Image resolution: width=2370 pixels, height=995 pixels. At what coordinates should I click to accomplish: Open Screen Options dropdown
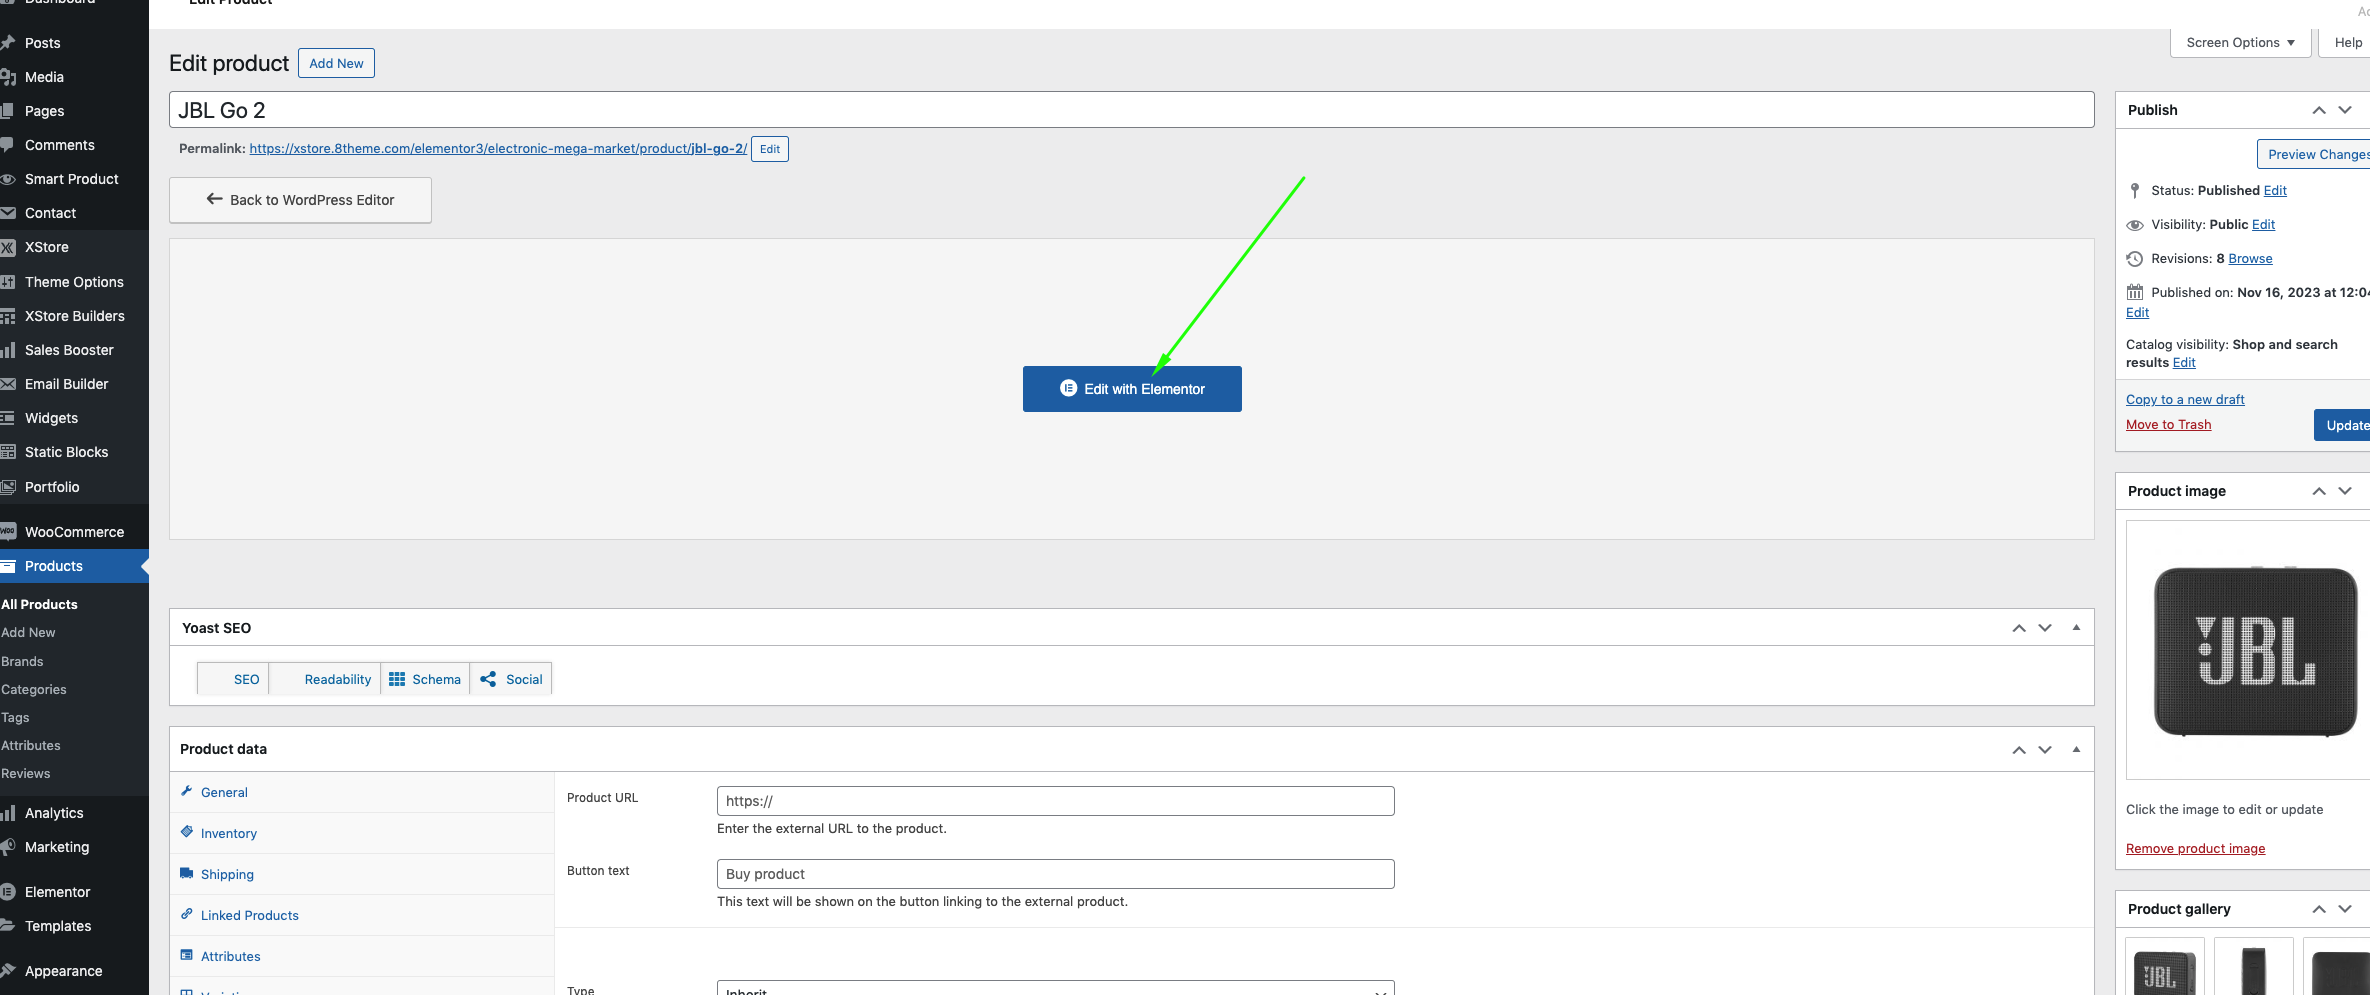pos(2240,42)
